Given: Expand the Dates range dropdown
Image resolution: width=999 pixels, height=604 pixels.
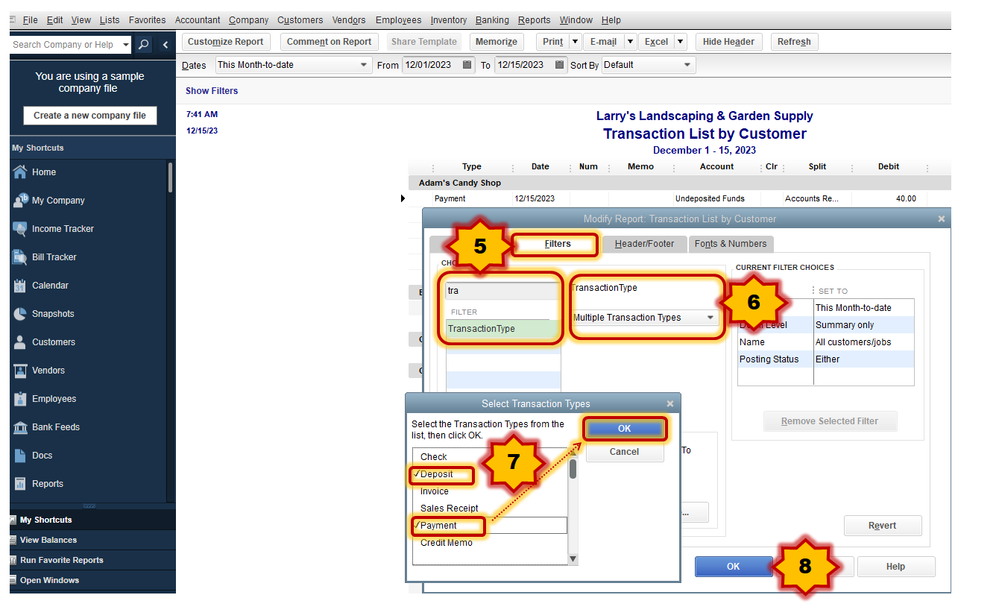Looking at the screenshot, I should [363, 65].
